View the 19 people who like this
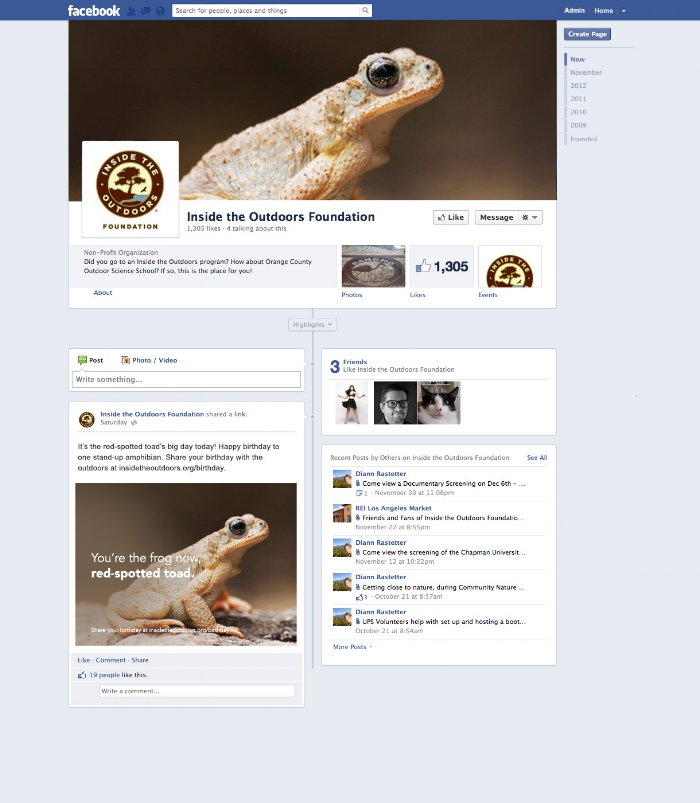 [105, 675]
